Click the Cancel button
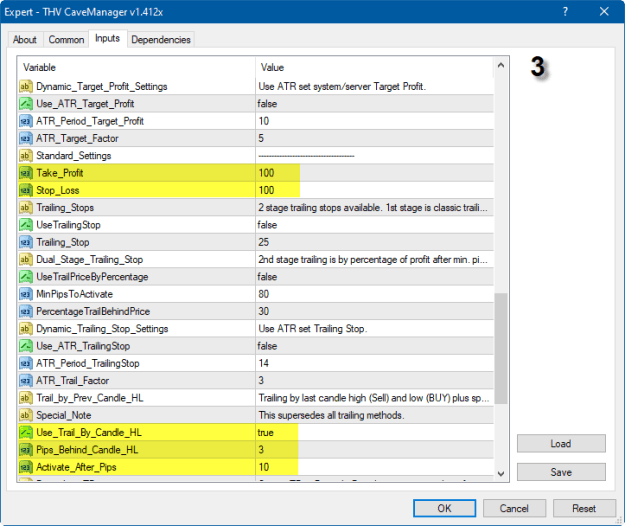 pos(514,508)
